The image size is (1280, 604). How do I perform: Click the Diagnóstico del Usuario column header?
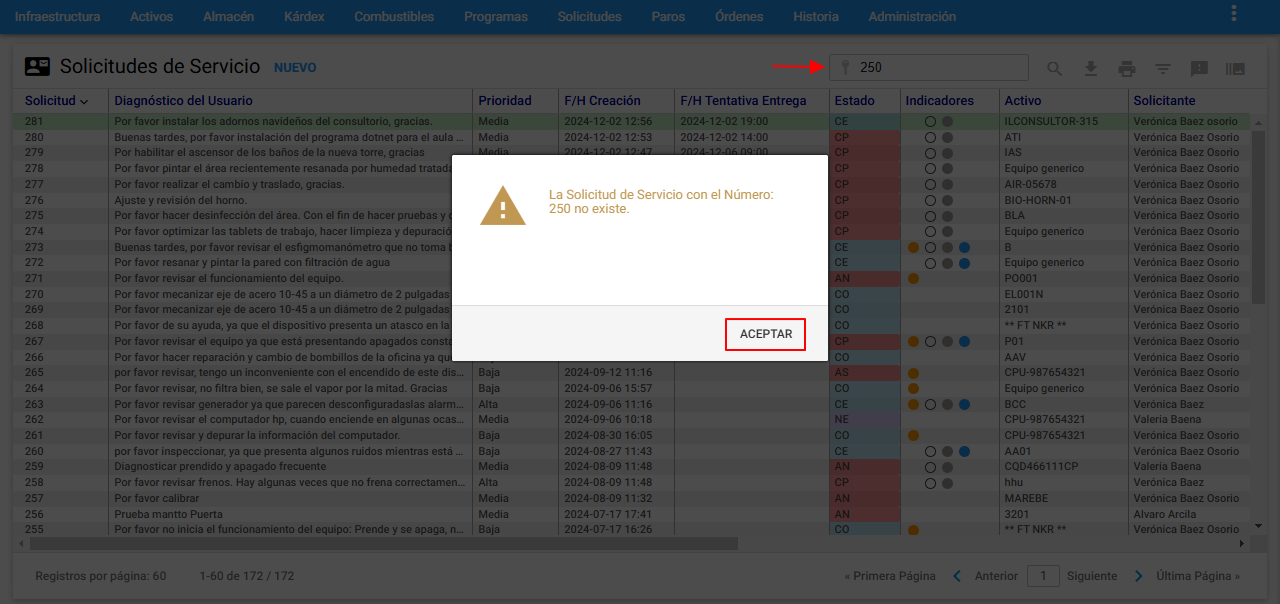pos(183,101)
